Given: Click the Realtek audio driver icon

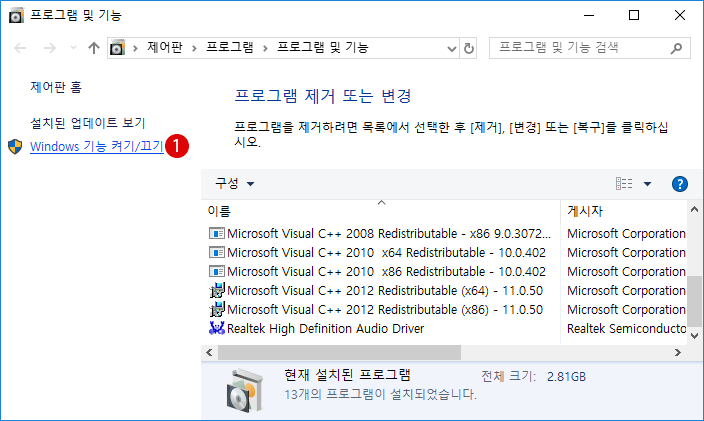Looking at the screenshot, I should point(217,328).
